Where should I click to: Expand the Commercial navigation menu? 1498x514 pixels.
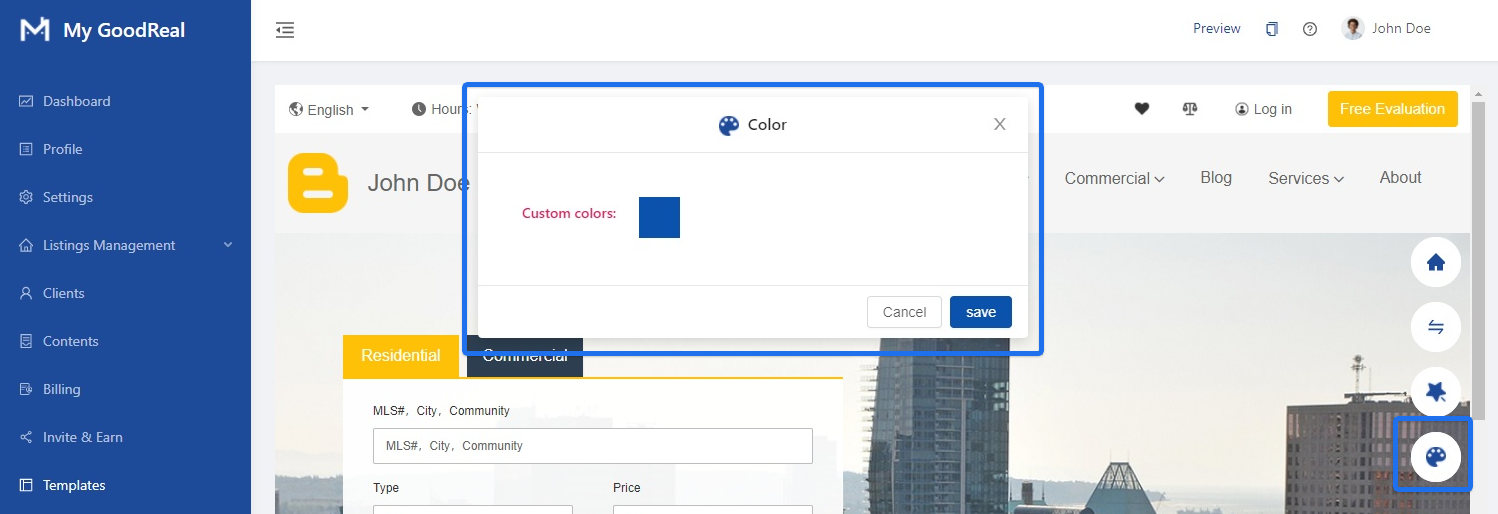(x=1114, y=178)
